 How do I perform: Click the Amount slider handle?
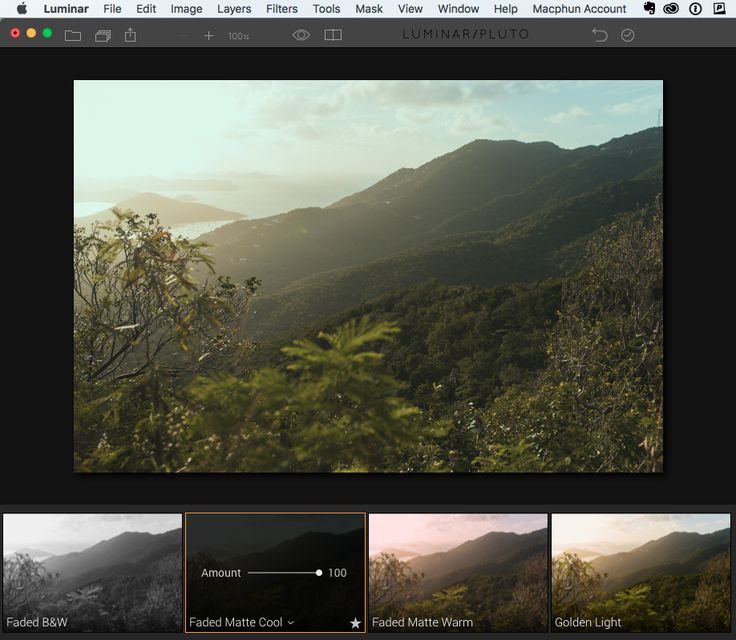[319, 573]
